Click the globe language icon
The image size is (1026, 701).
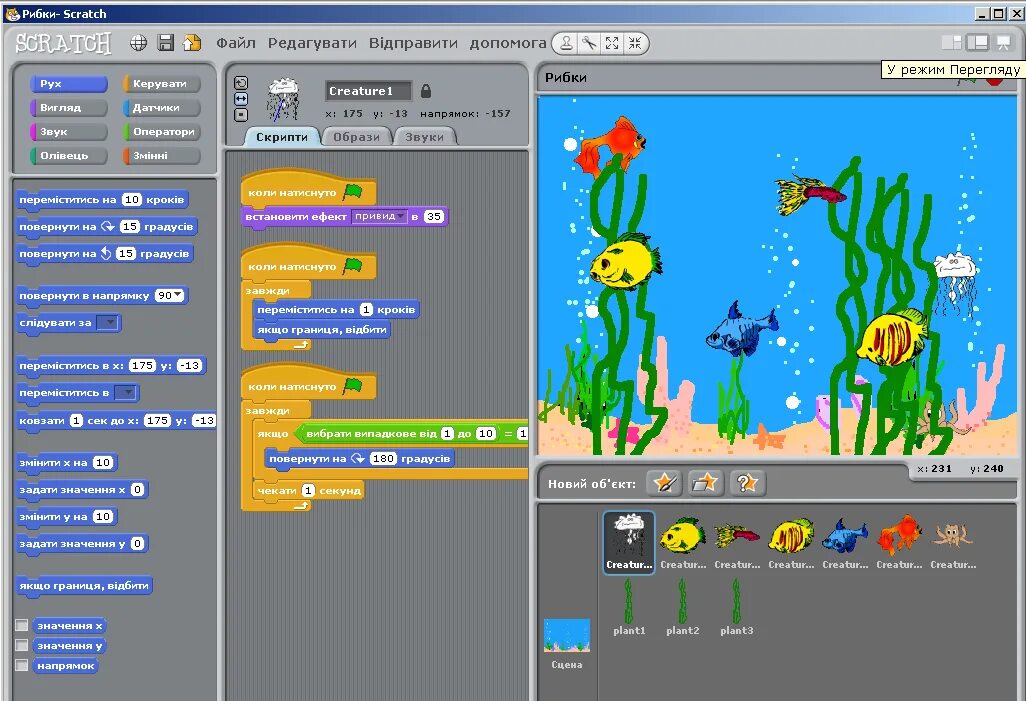(x=138, y=43)
